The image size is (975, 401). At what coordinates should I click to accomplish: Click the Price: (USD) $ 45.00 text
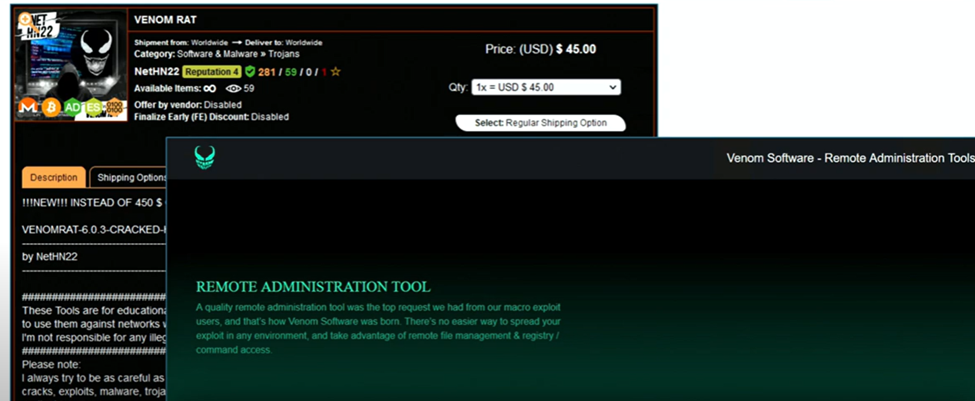pos(540,49)
